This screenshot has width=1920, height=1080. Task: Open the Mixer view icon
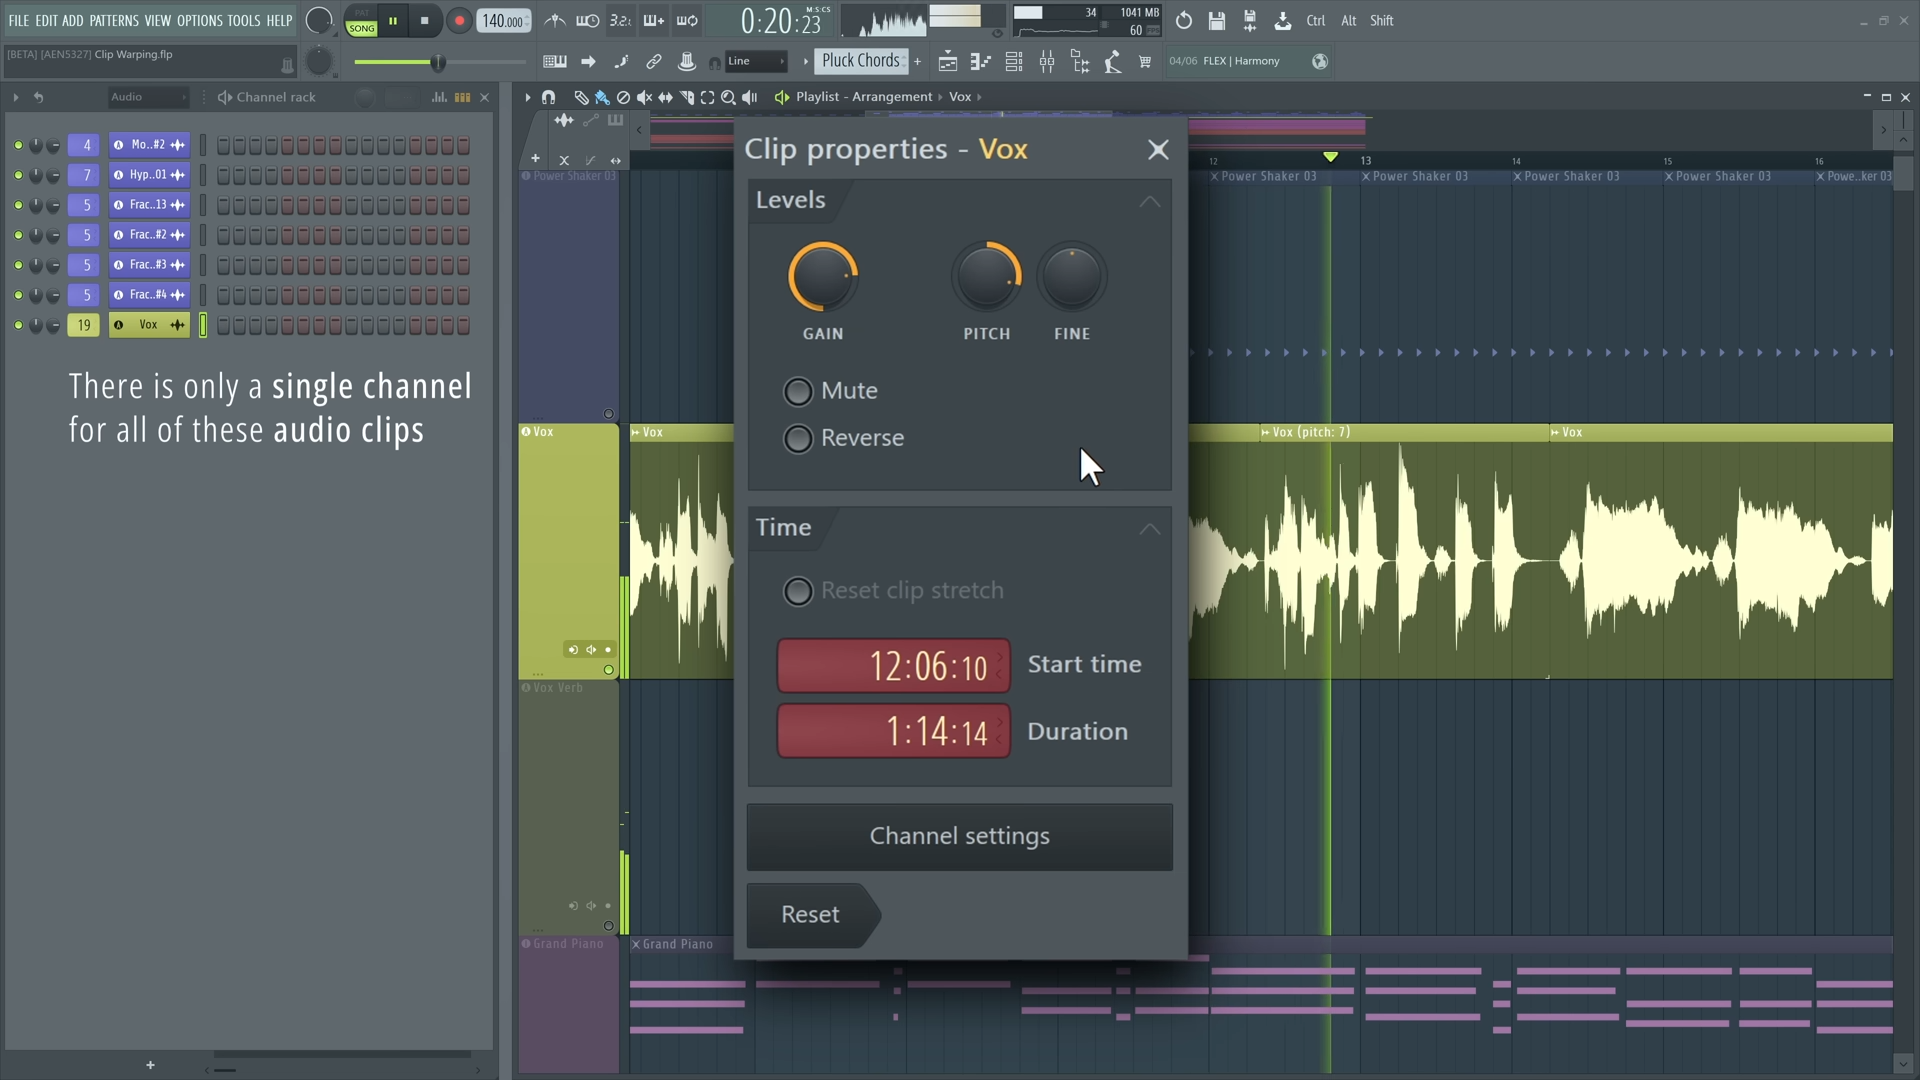(x=1047, y=62)
